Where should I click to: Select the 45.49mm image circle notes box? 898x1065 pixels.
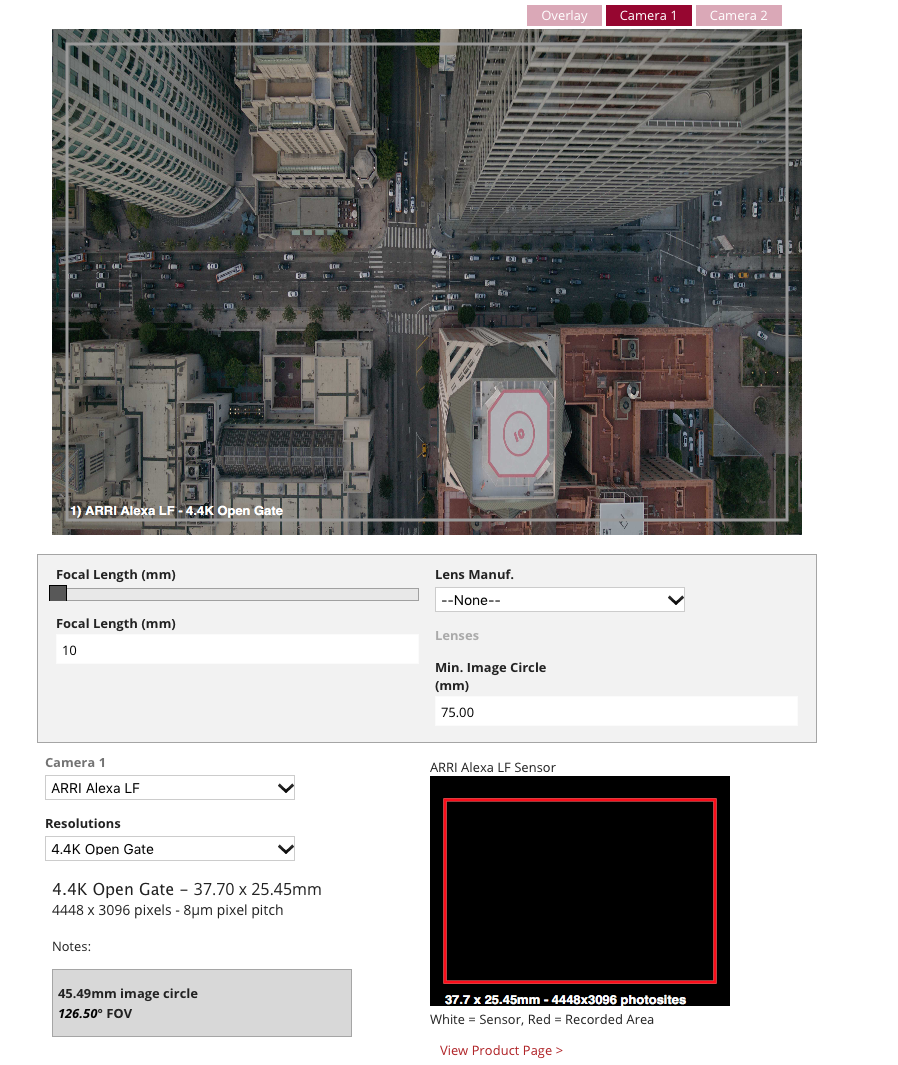[201, 1003]
